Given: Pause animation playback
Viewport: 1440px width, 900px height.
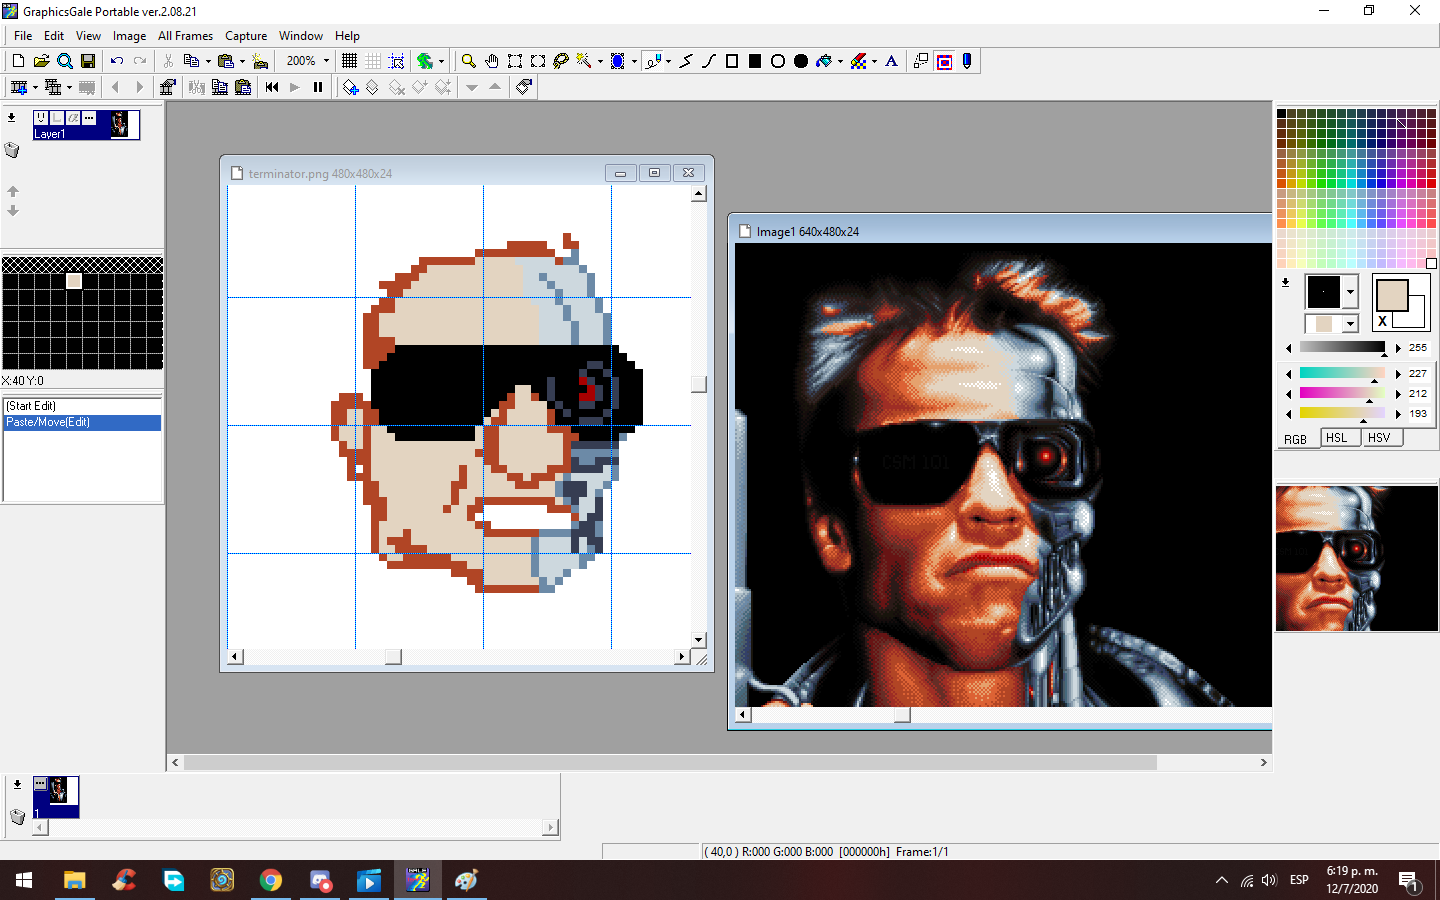Looking at the screenshot, I should [318, 87].
